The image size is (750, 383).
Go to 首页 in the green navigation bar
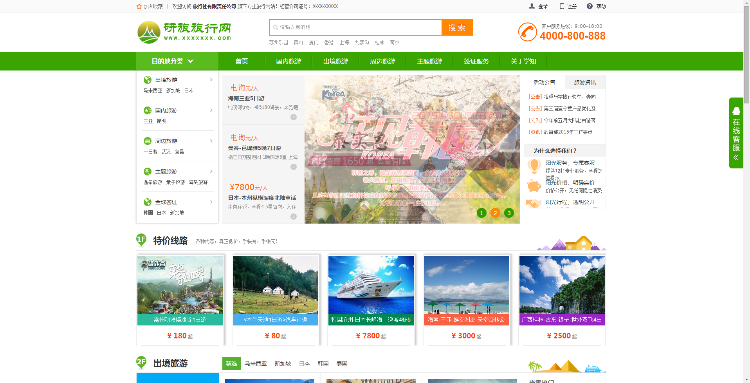point(242,61)
